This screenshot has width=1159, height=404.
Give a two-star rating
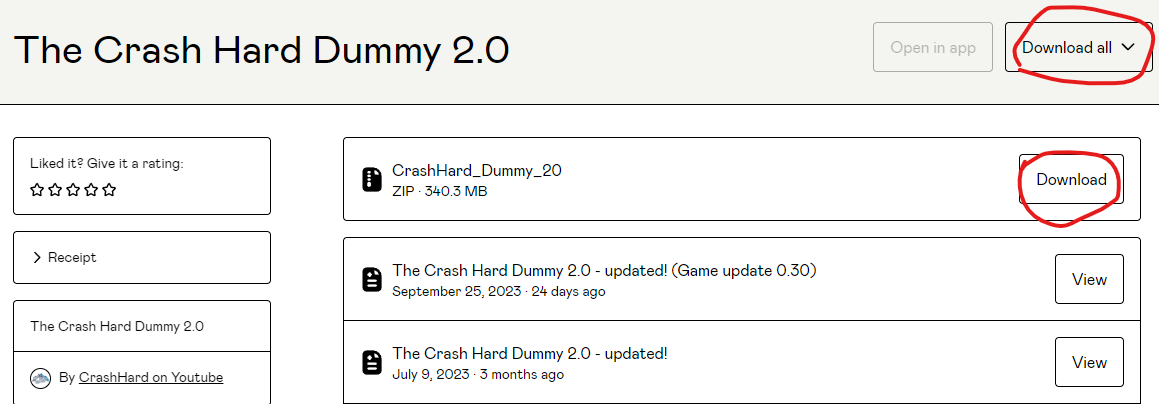click(x=55, y=189)
